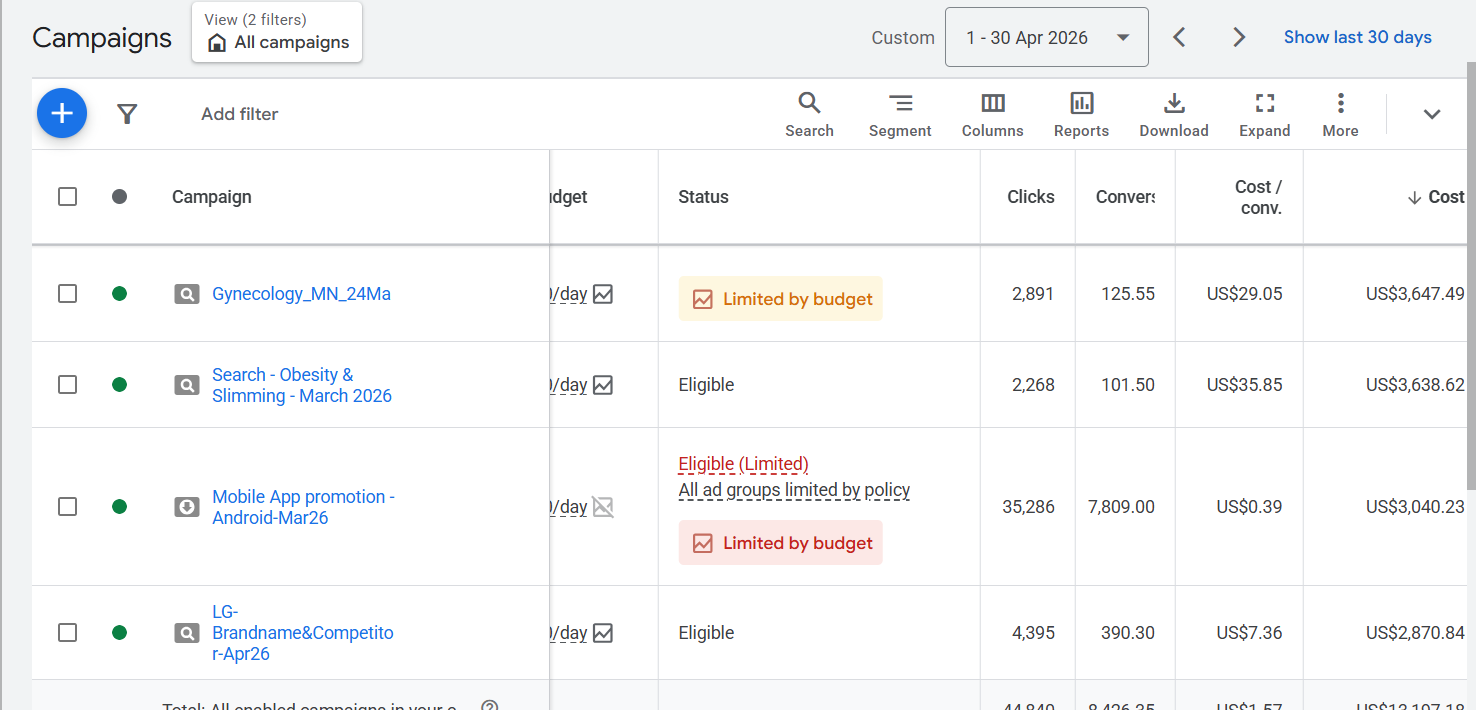Sort by Campaign column header
Viewport: 1476px width, 710px height.
pos(212,197)
